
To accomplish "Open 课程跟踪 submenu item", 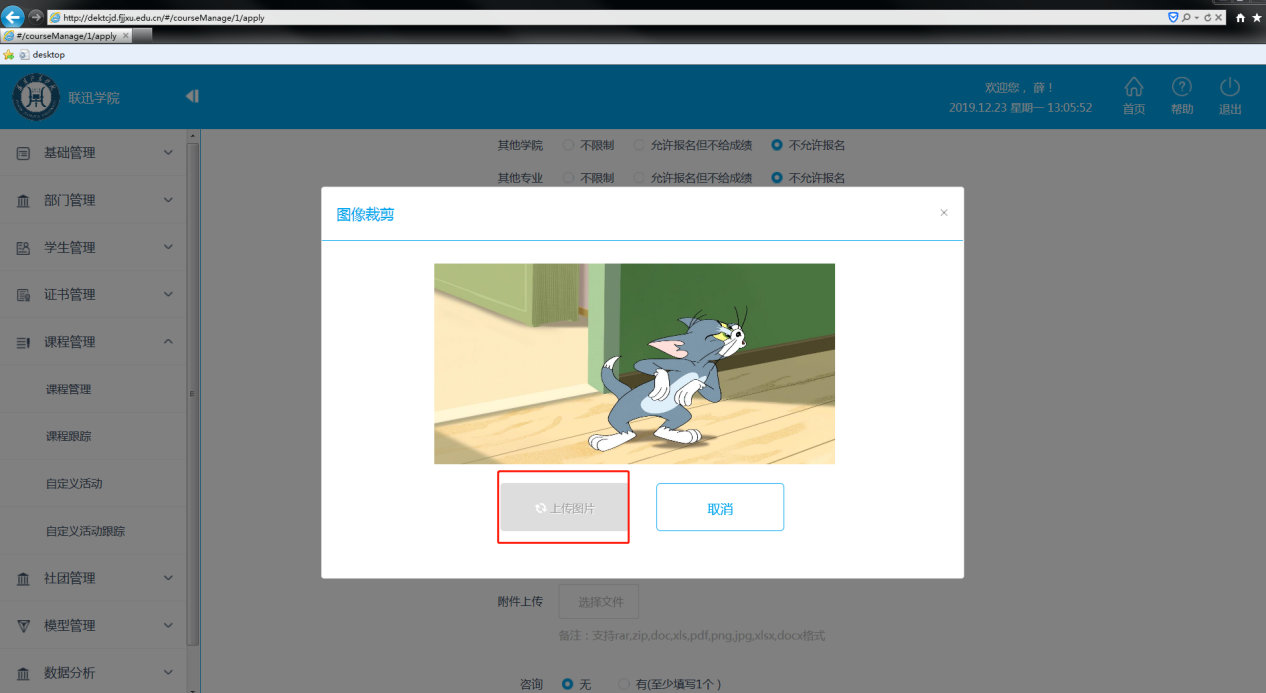I will pos(68,437).
